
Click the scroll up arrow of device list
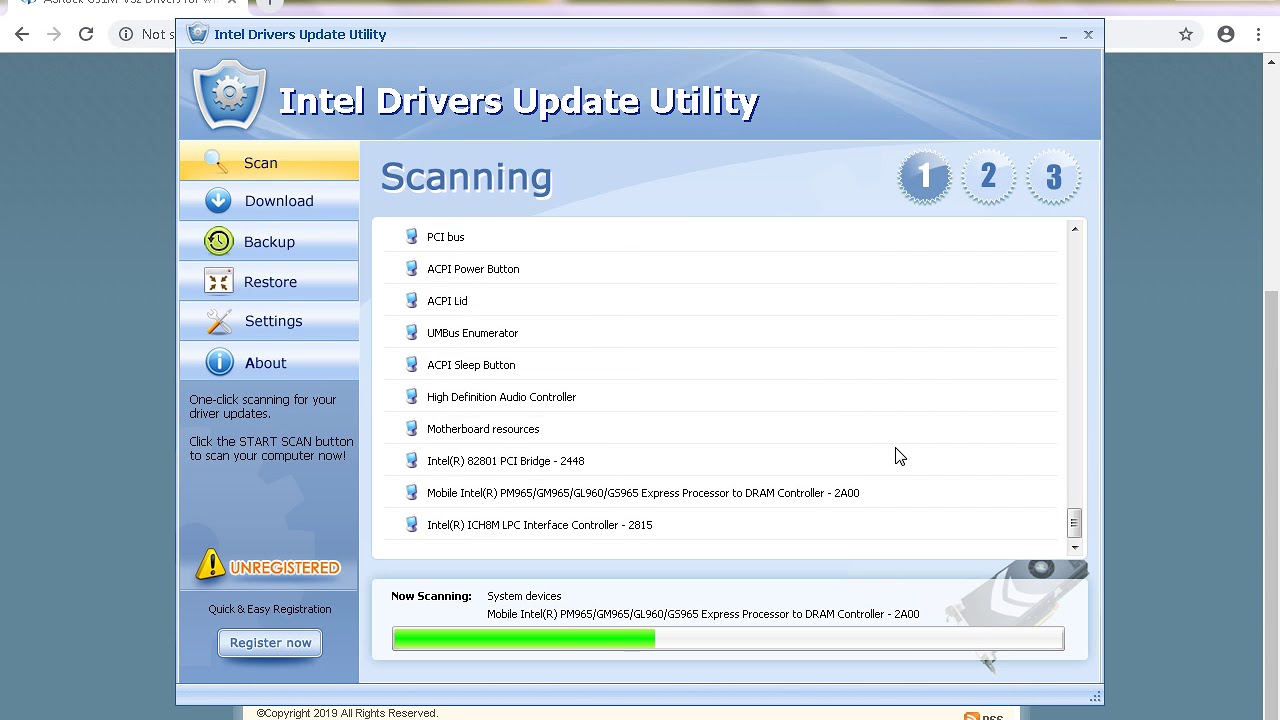pyautogui.click(x=1074, y=230)
